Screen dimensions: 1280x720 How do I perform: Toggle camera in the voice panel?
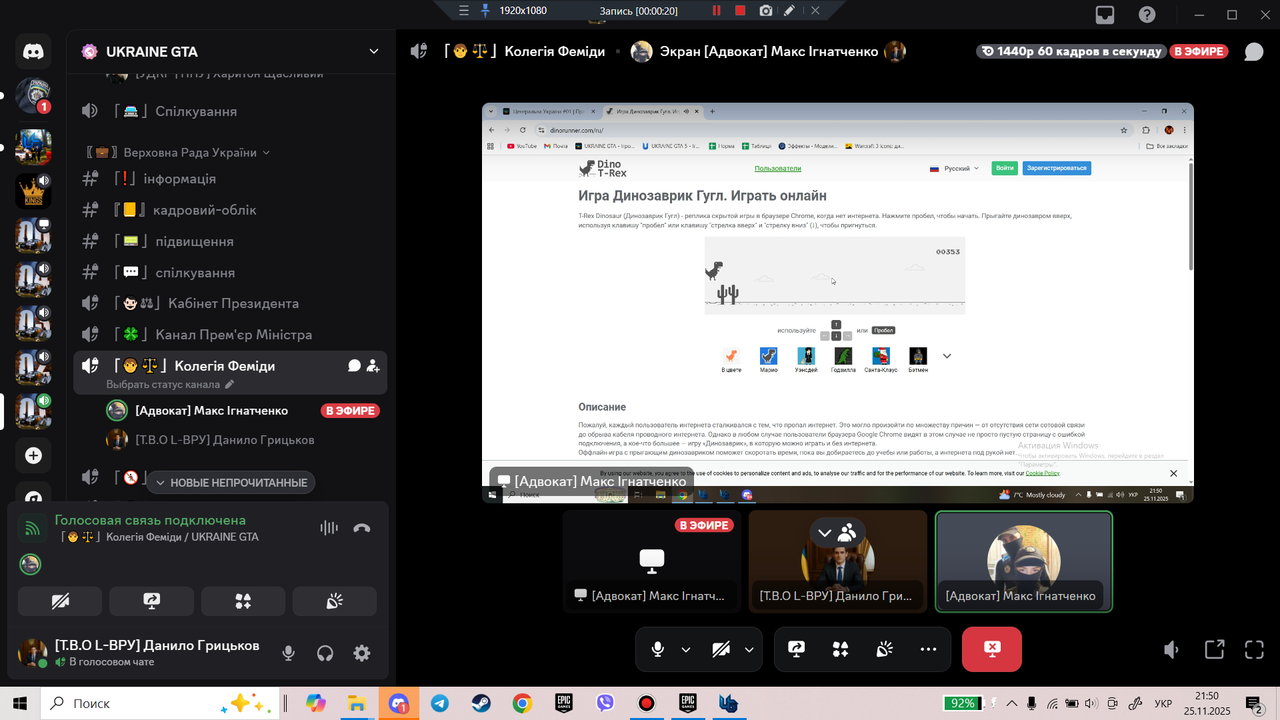(60, 601)
